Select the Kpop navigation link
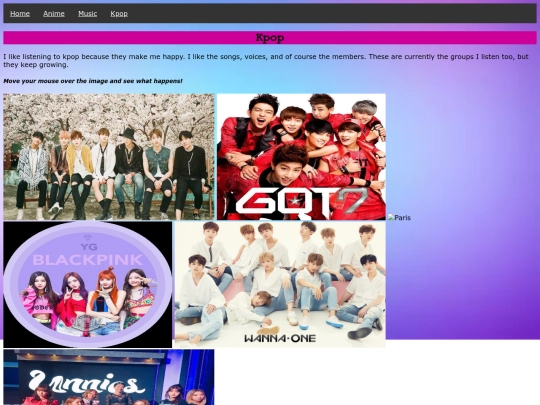The width and height of the screenshot is (540, 405). pyautogui.click(x=119, y=14)
